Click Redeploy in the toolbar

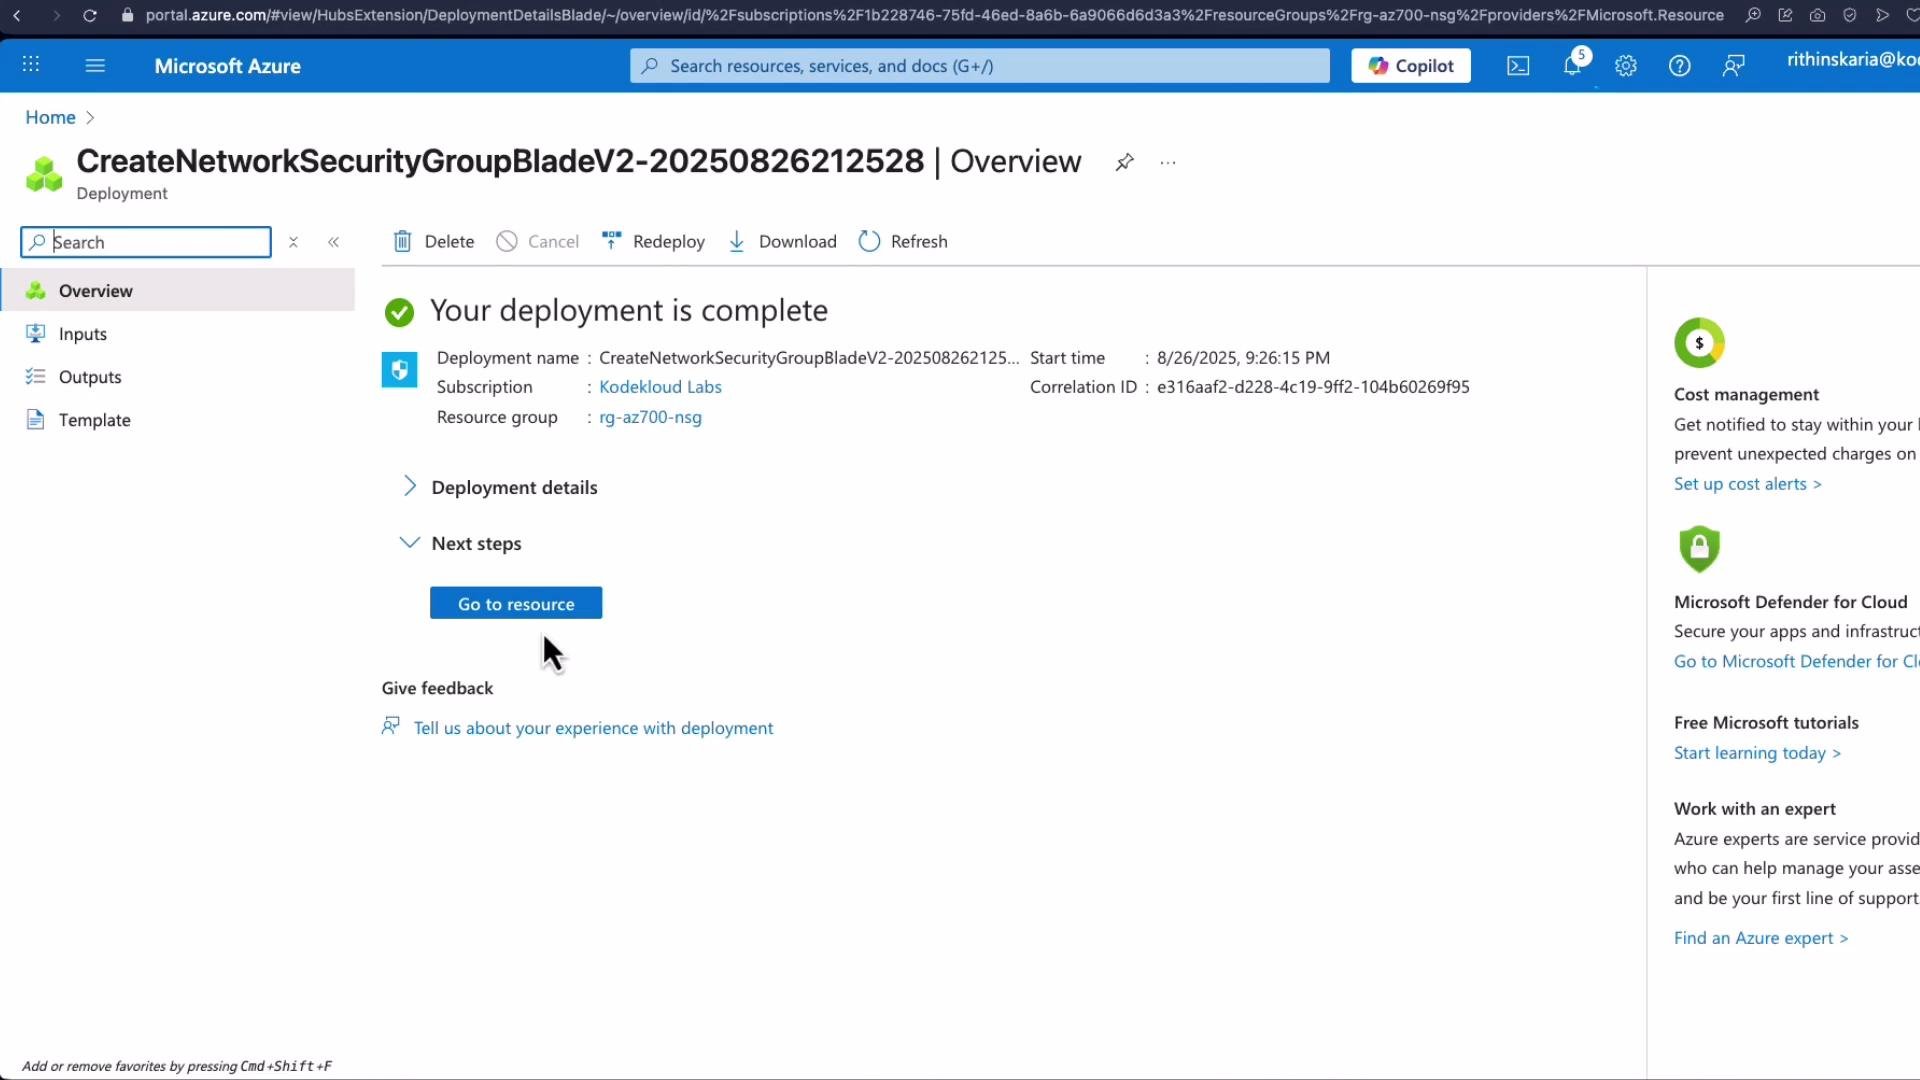tap(653, 241)
